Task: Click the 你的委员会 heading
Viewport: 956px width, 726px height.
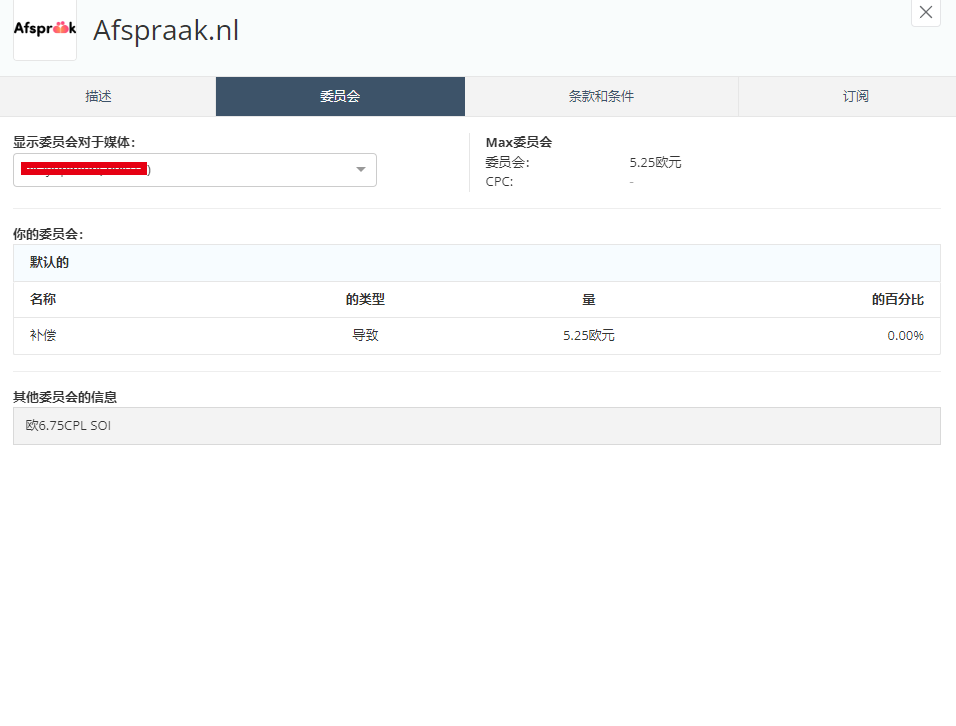Action: 48,234
